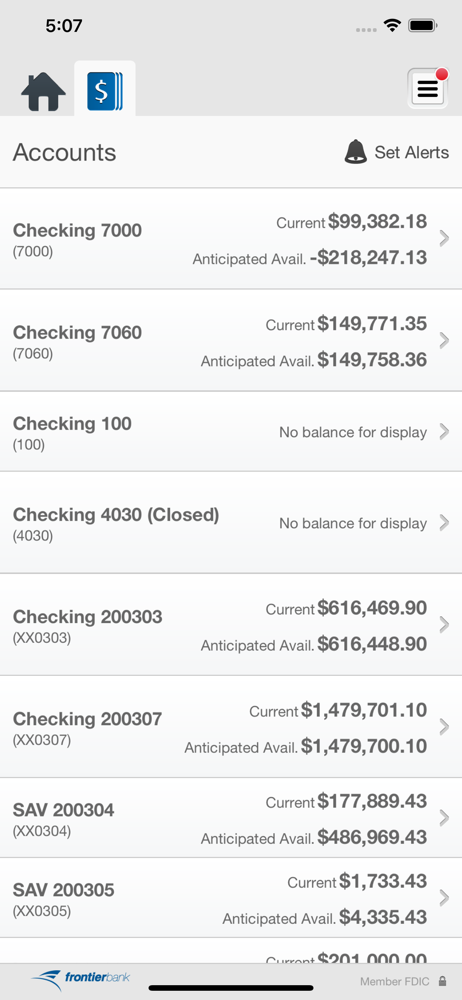Tap the Frontier Bank logo
This screenshot has width=462, height=1000.
click(81, 978)
